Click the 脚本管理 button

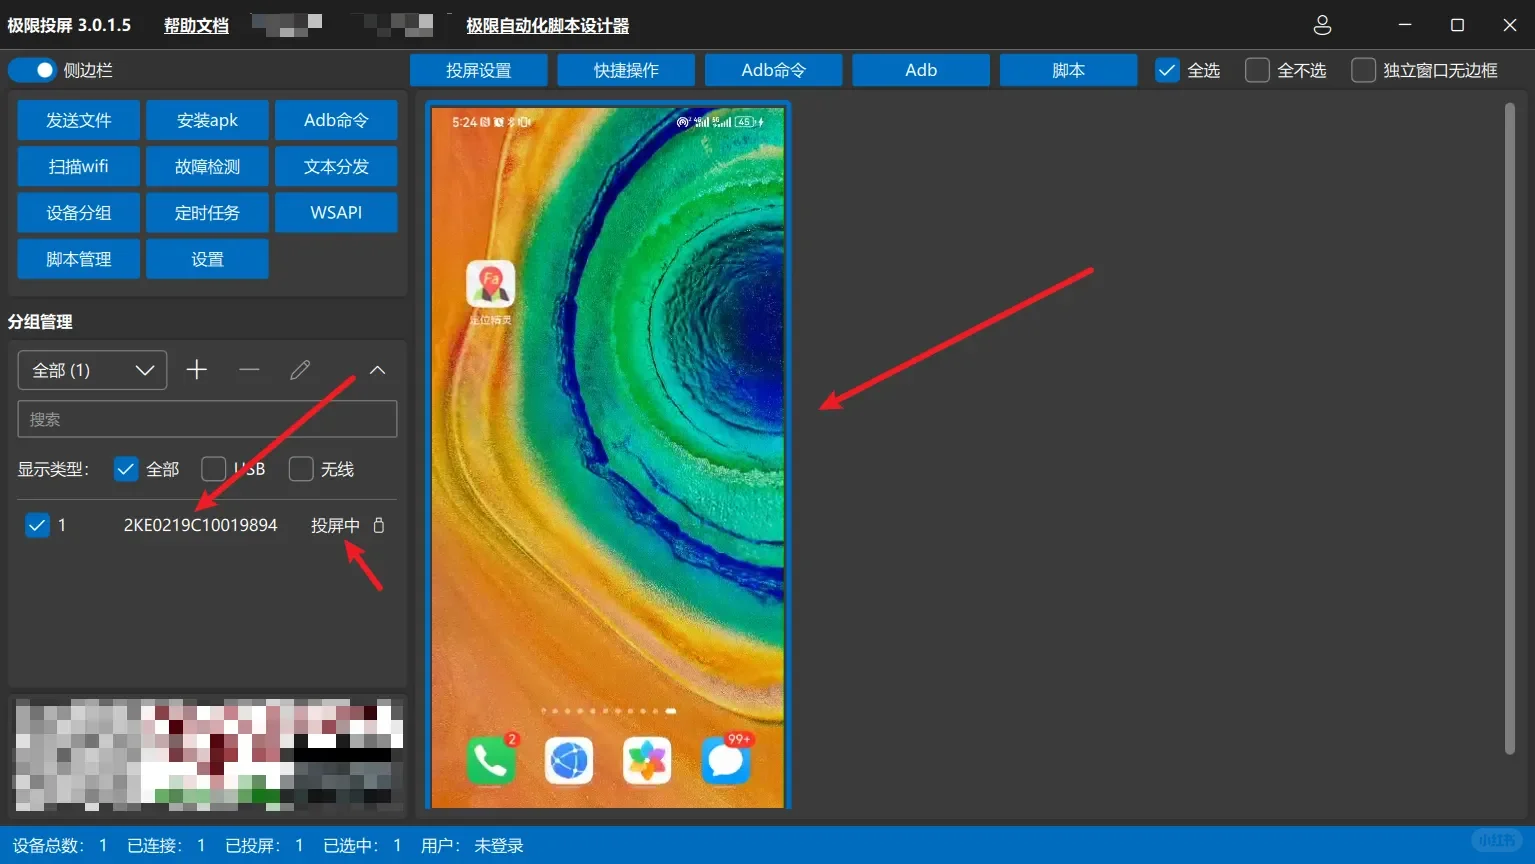(79, 259)
